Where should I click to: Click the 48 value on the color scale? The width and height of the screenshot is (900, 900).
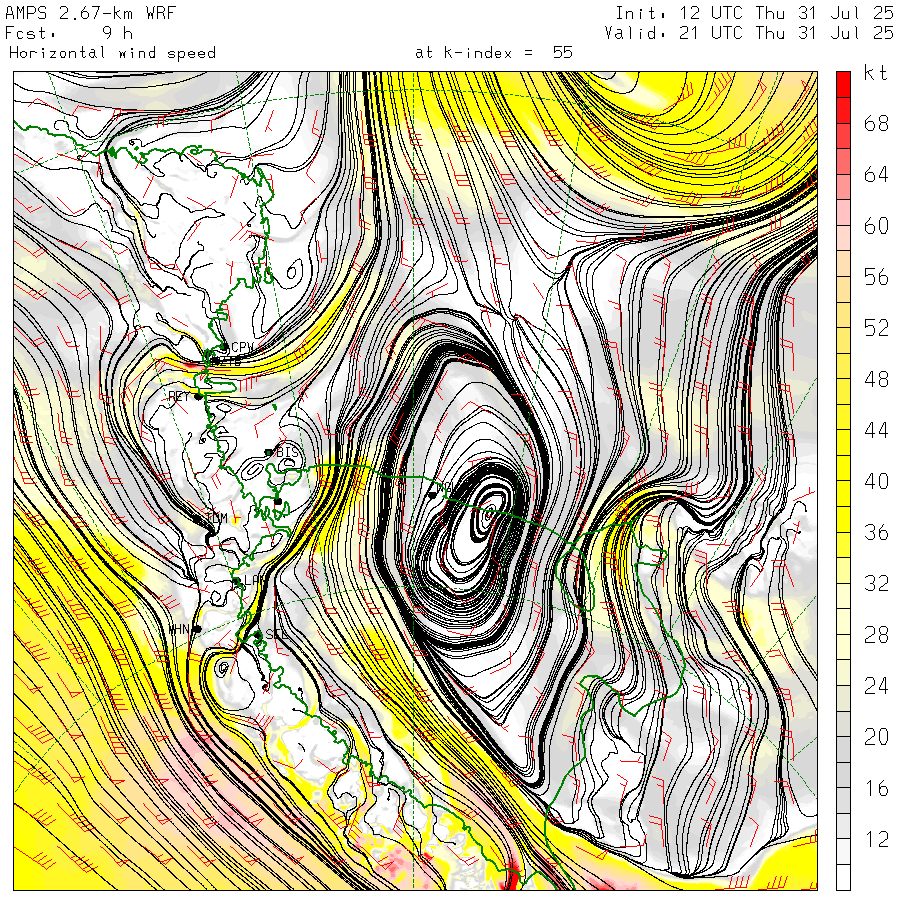876,379
